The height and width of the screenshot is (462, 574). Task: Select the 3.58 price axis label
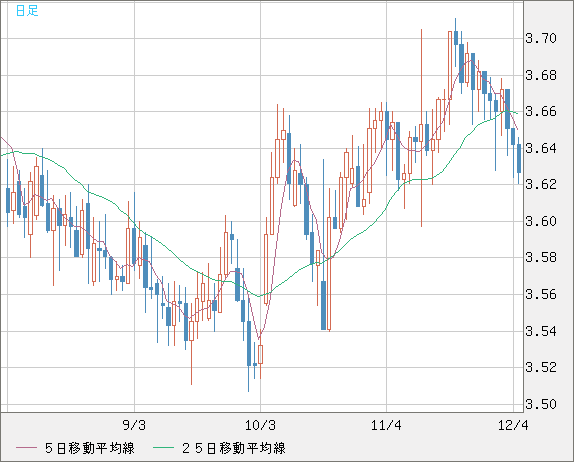541,257
